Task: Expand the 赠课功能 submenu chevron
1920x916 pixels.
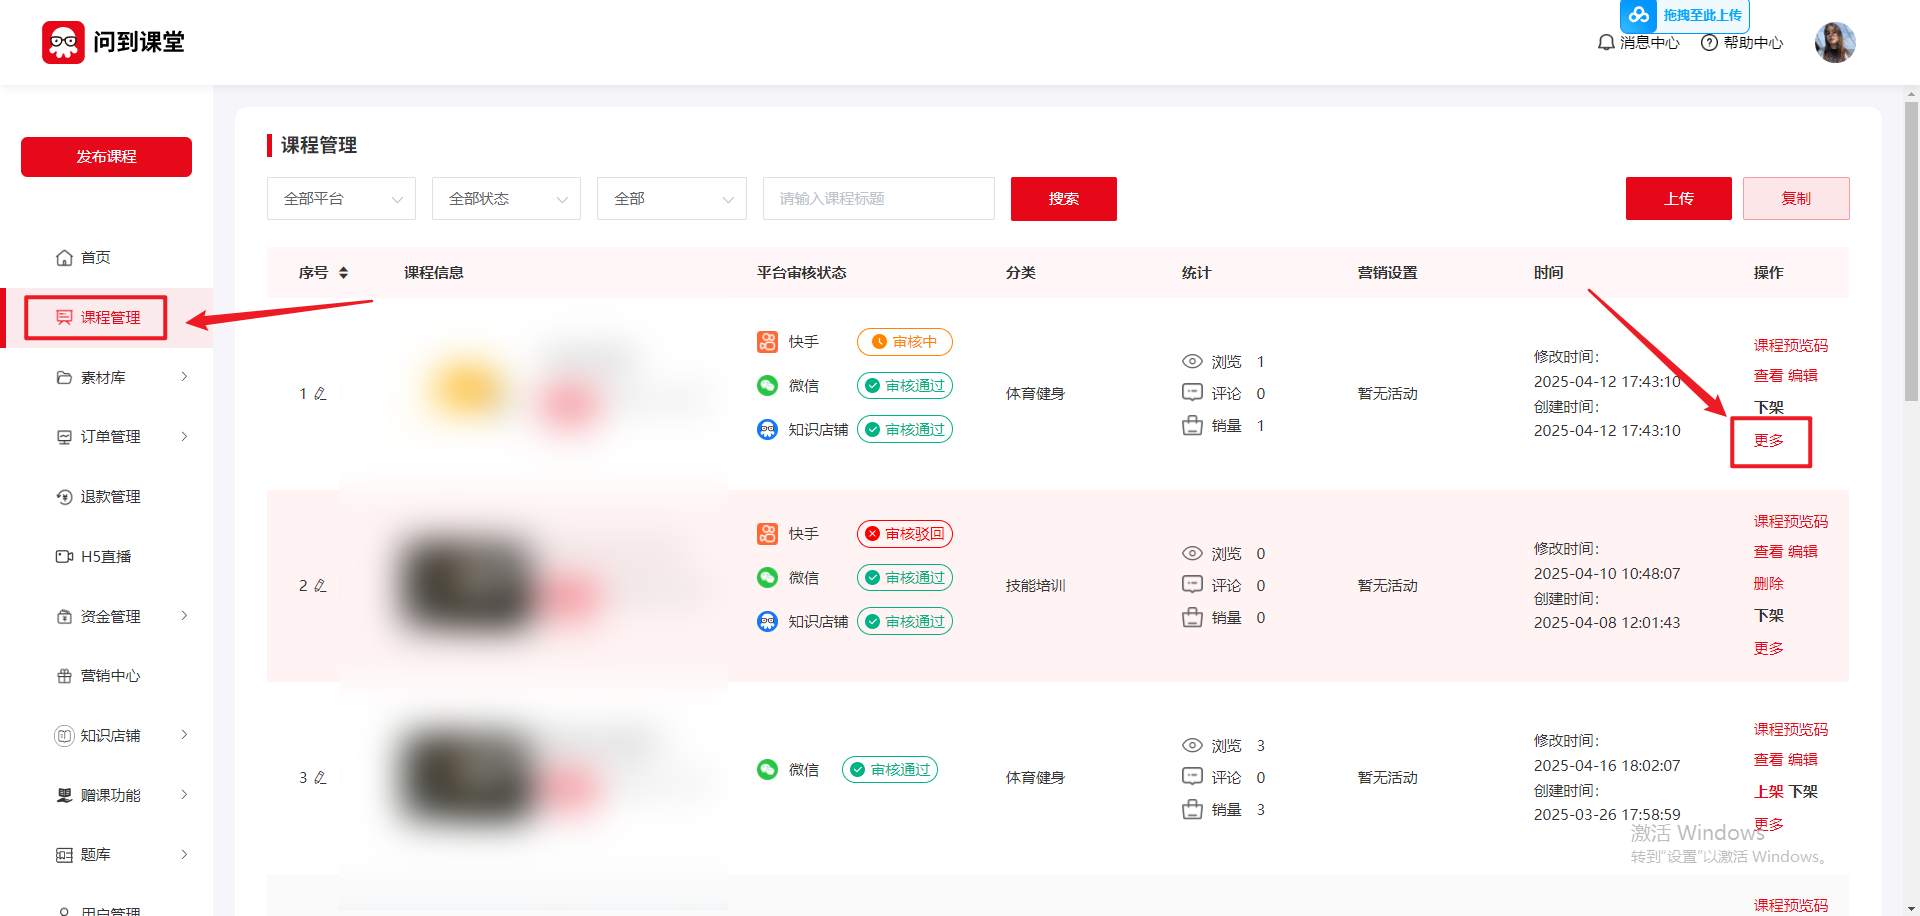Action: click(184, 795)
